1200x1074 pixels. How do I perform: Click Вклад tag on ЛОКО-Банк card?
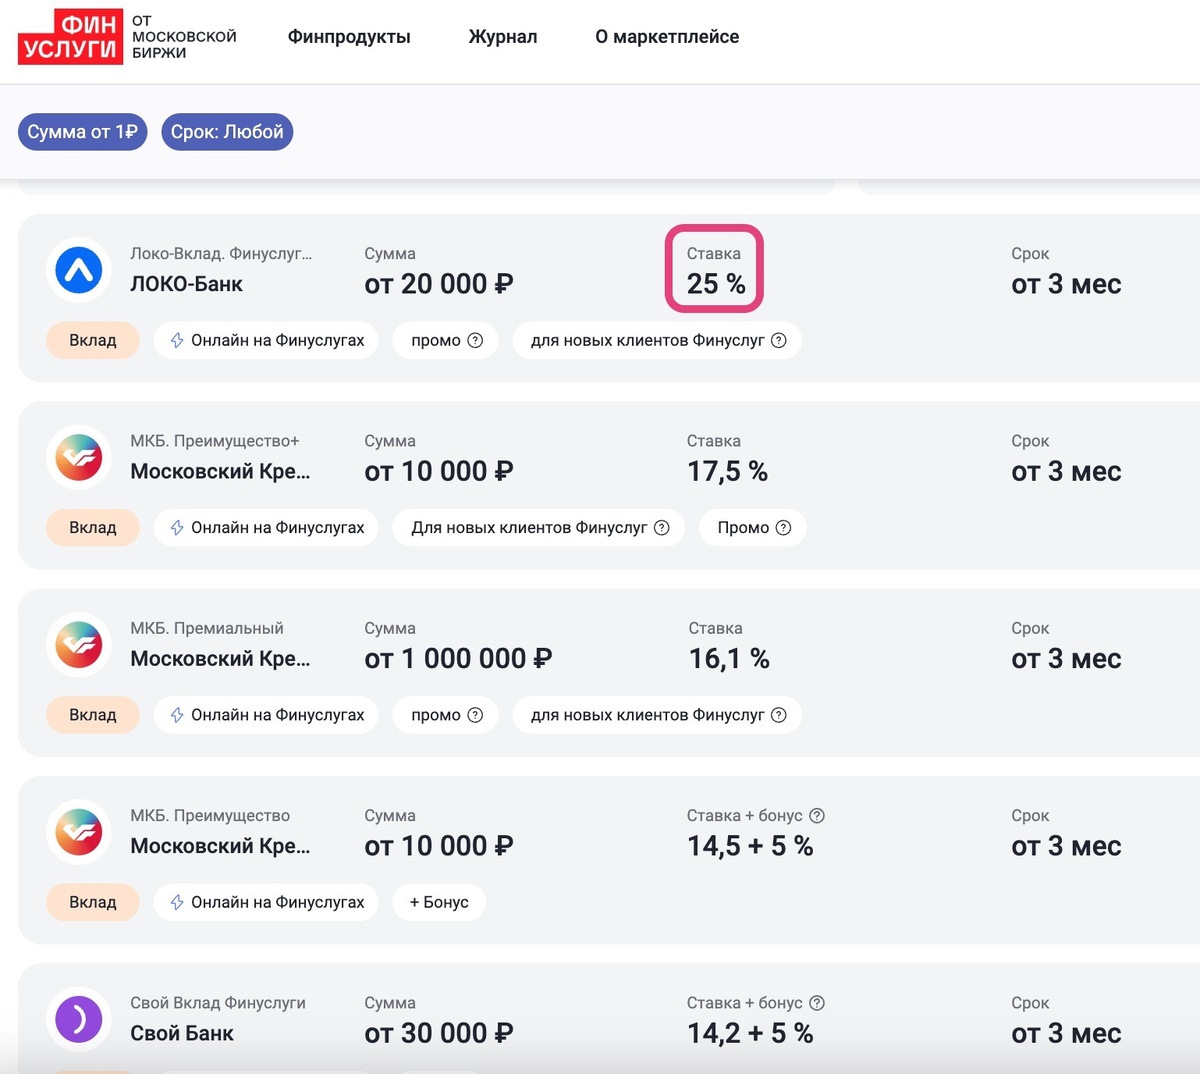click(x=93, y=340)
